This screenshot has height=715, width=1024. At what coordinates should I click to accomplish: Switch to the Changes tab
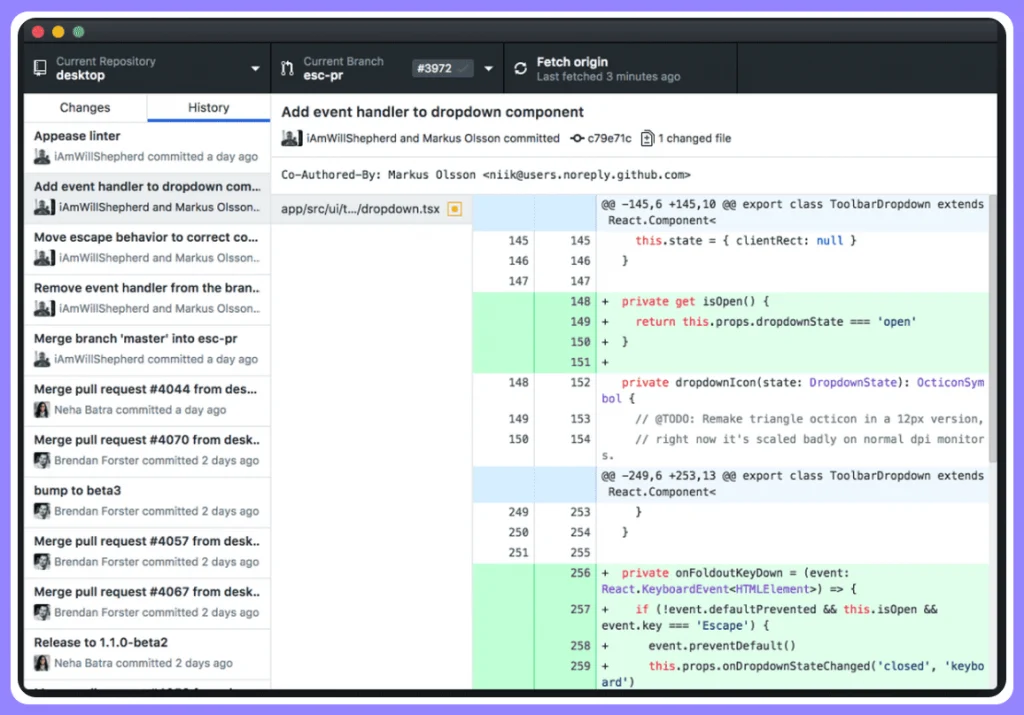pyautogui.click(x=85, y=108)
